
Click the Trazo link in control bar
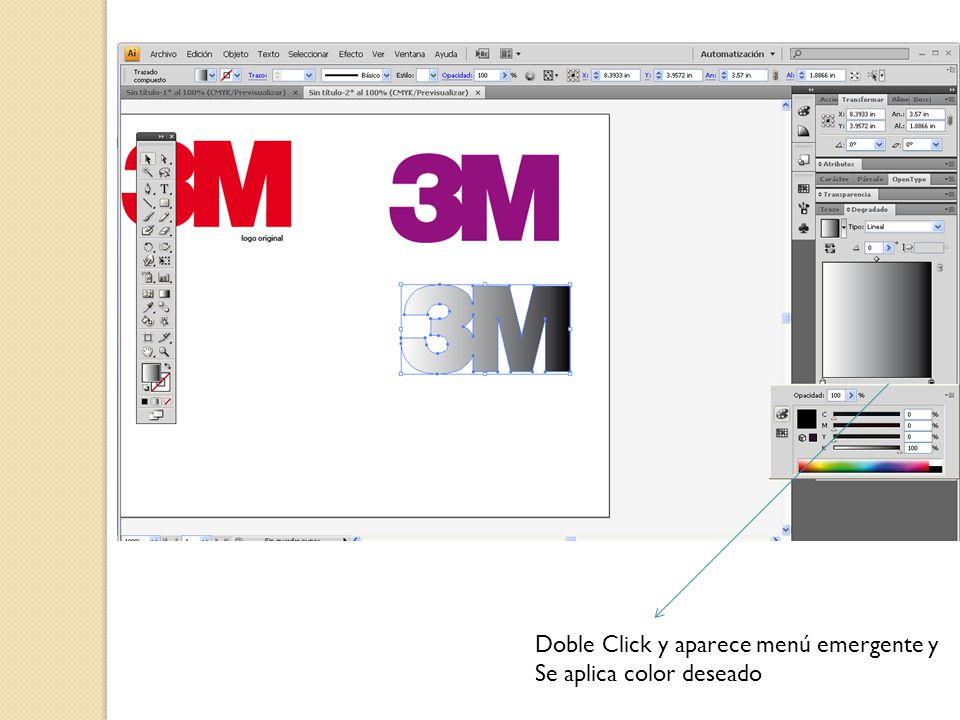coord(257,75)
